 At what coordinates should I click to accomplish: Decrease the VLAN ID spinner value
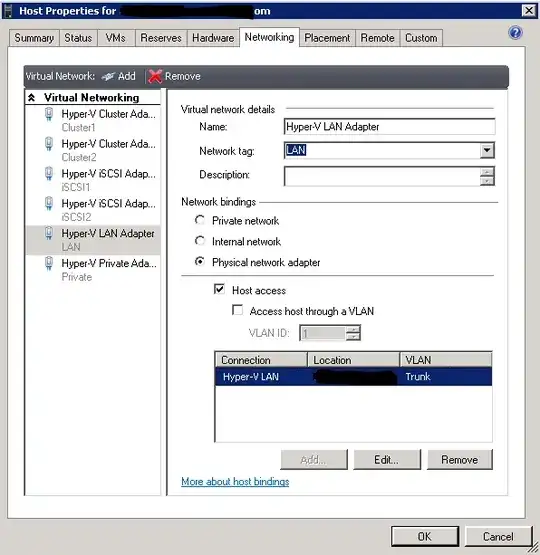click(x=353, y=336)
